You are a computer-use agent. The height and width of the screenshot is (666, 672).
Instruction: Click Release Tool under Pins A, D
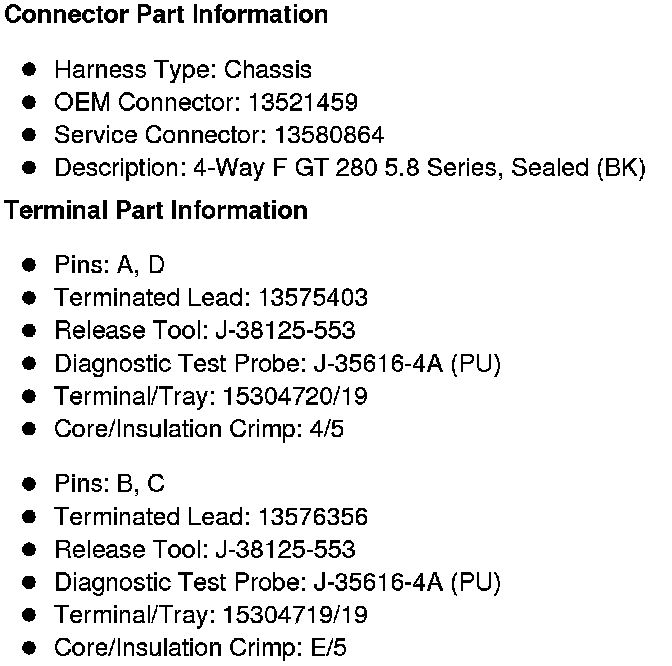pyautogui.click(x=205, y=330)
